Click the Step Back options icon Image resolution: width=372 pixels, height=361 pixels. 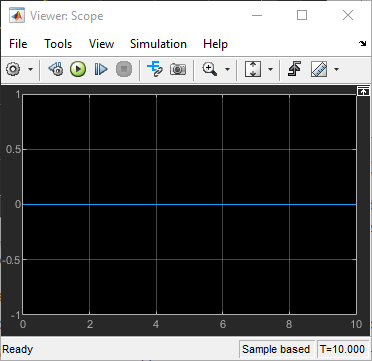56,69
